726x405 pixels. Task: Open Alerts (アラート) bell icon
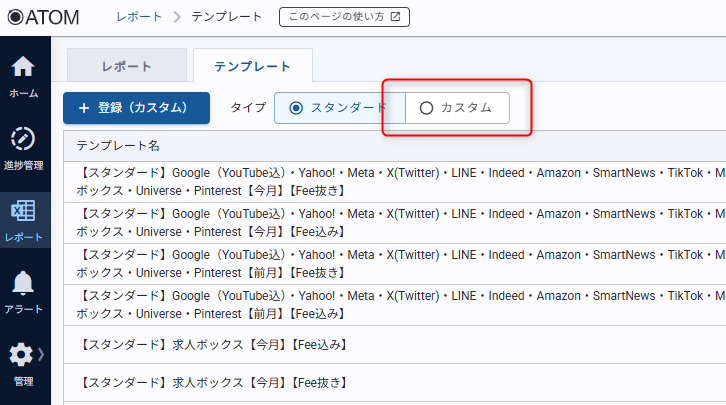(22, 284)
